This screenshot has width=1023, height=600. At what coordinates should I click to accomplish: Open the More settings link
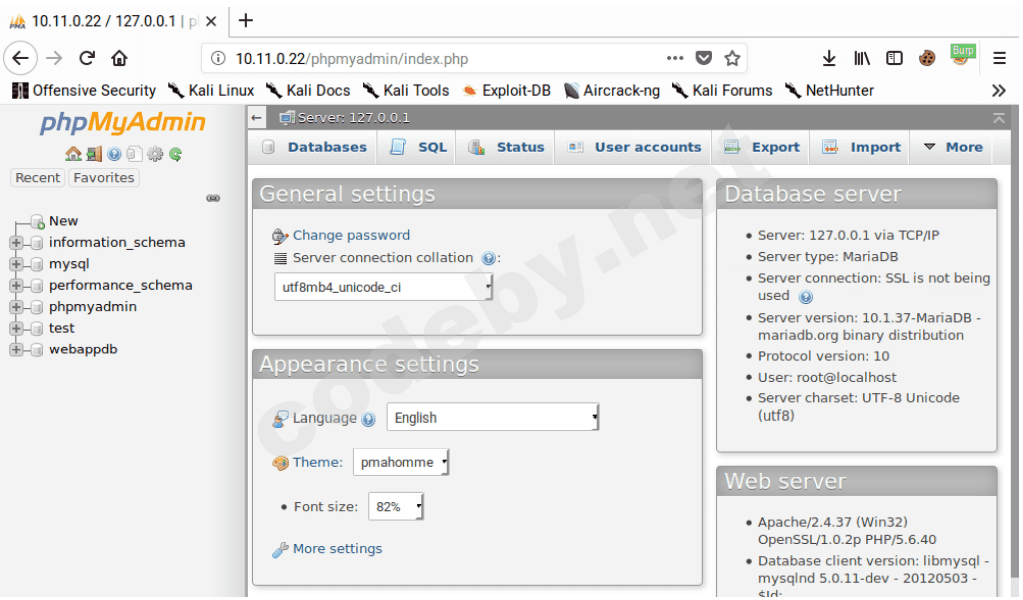[x=337, y=549]
